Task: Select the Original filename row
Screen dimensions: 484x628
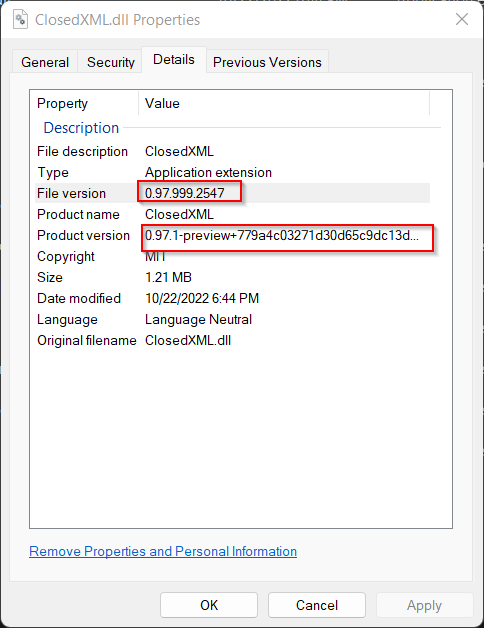Action: [x=232, y=340]
